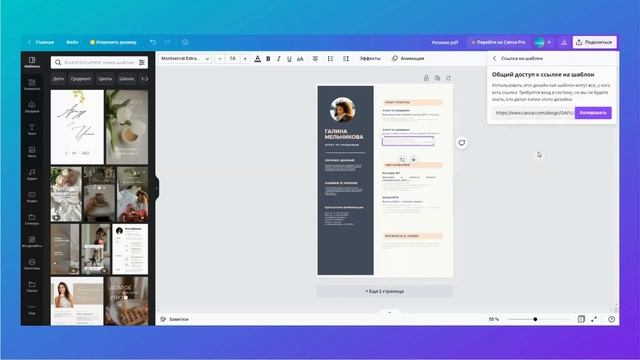The height and width of the screenshot is (360, 640).
Task: Click the circular comment button beside the page
Action: coord(462,142)
